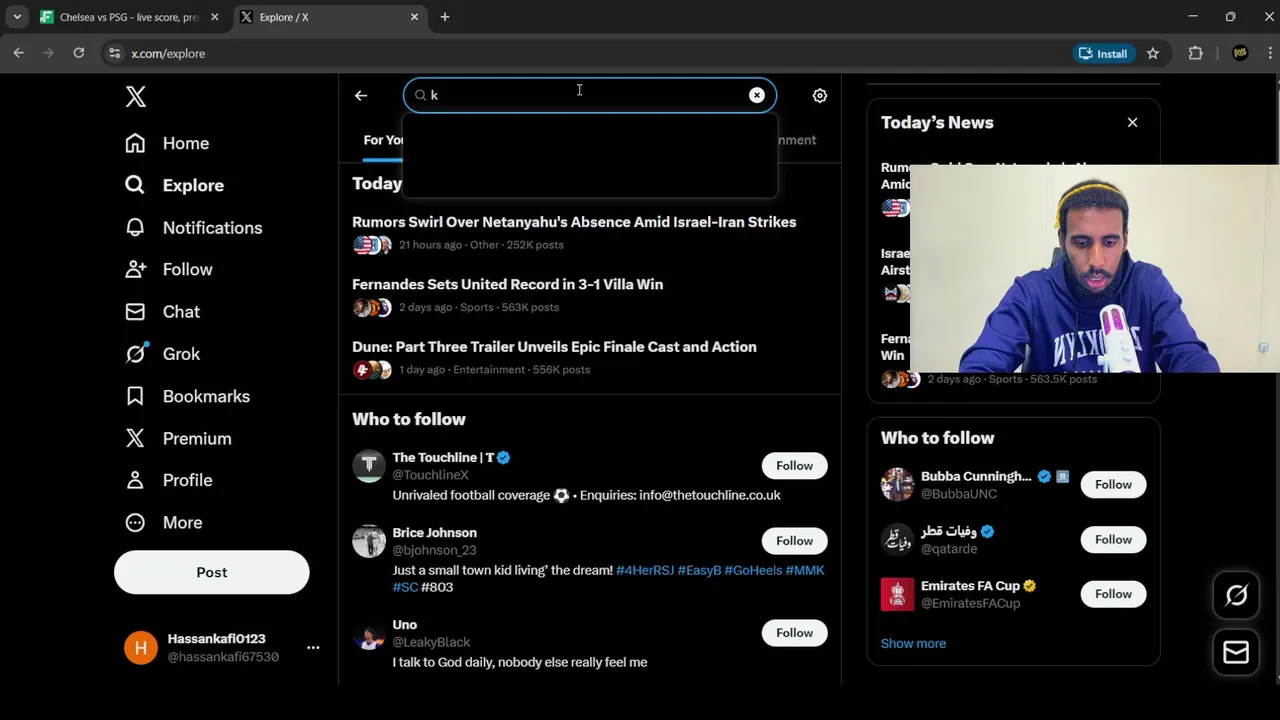Click the #4HerRSJ hashtag
This screenshot has height=720, width=1280.
(645, 570)
